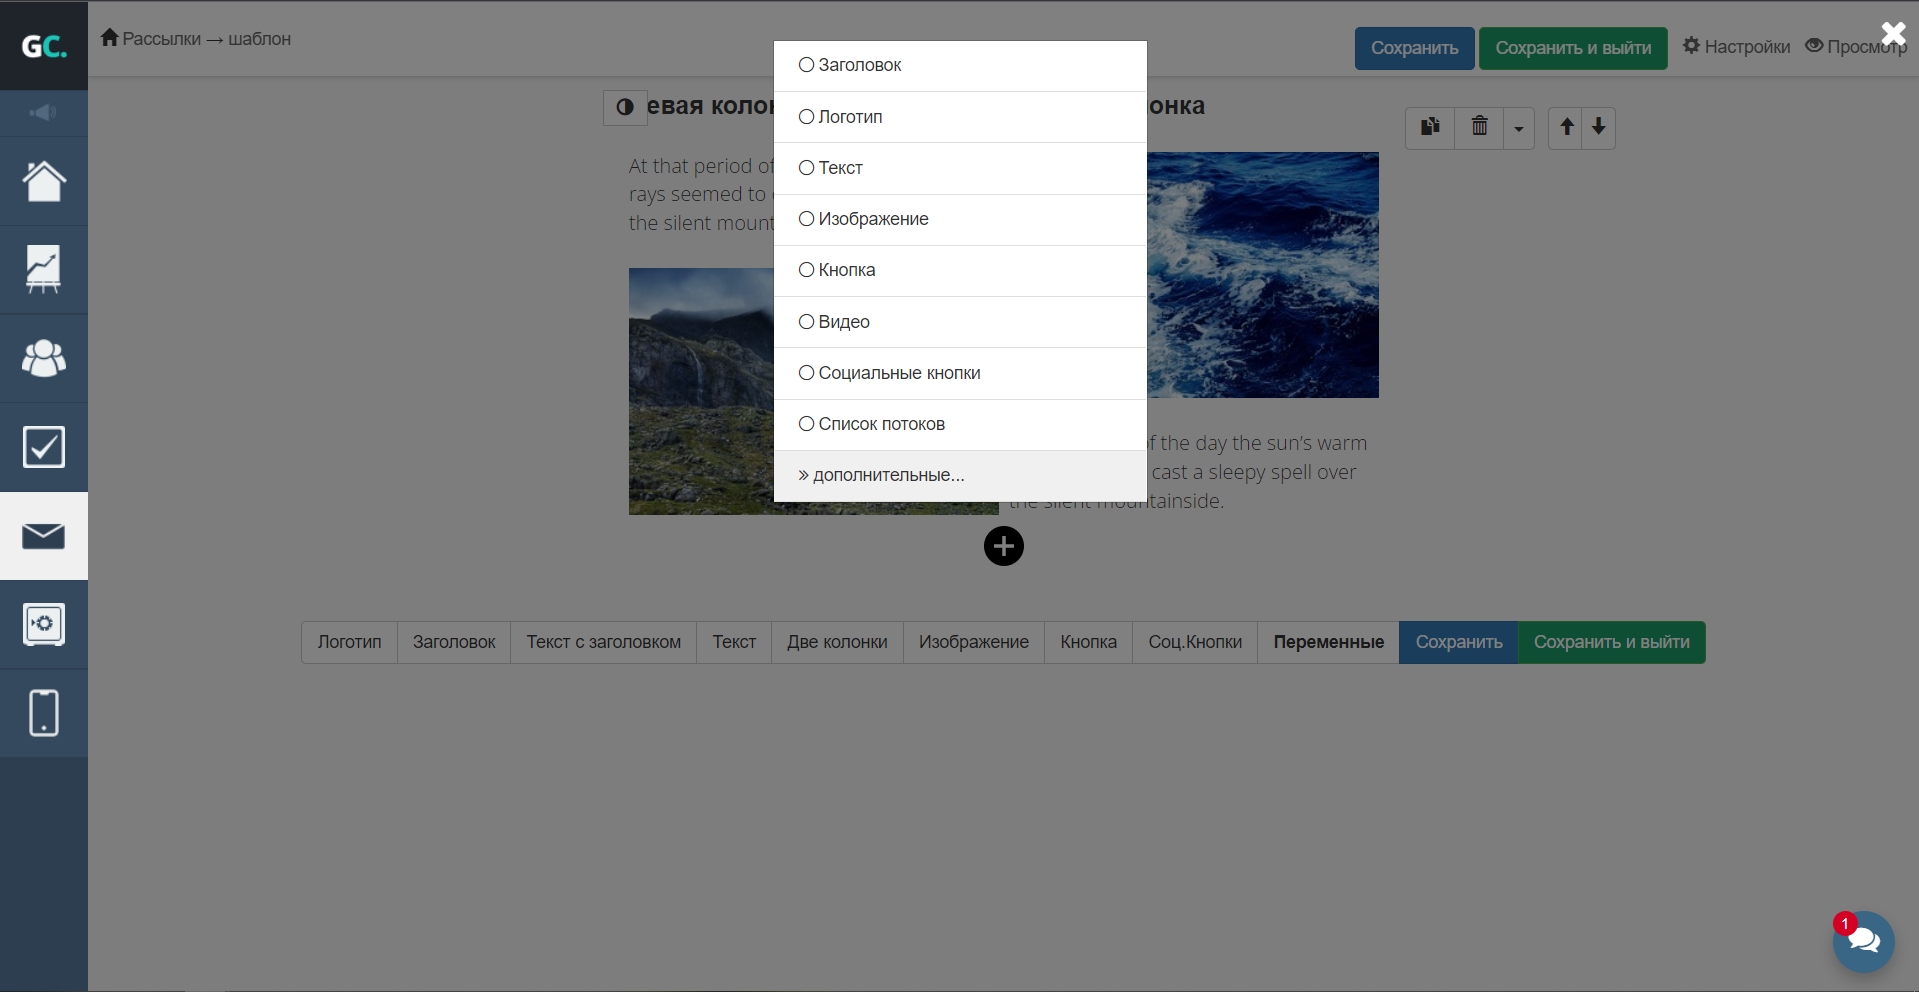1919x992 pixels.
Task: Open the mail section in sidebar
Action: (44, 536)
